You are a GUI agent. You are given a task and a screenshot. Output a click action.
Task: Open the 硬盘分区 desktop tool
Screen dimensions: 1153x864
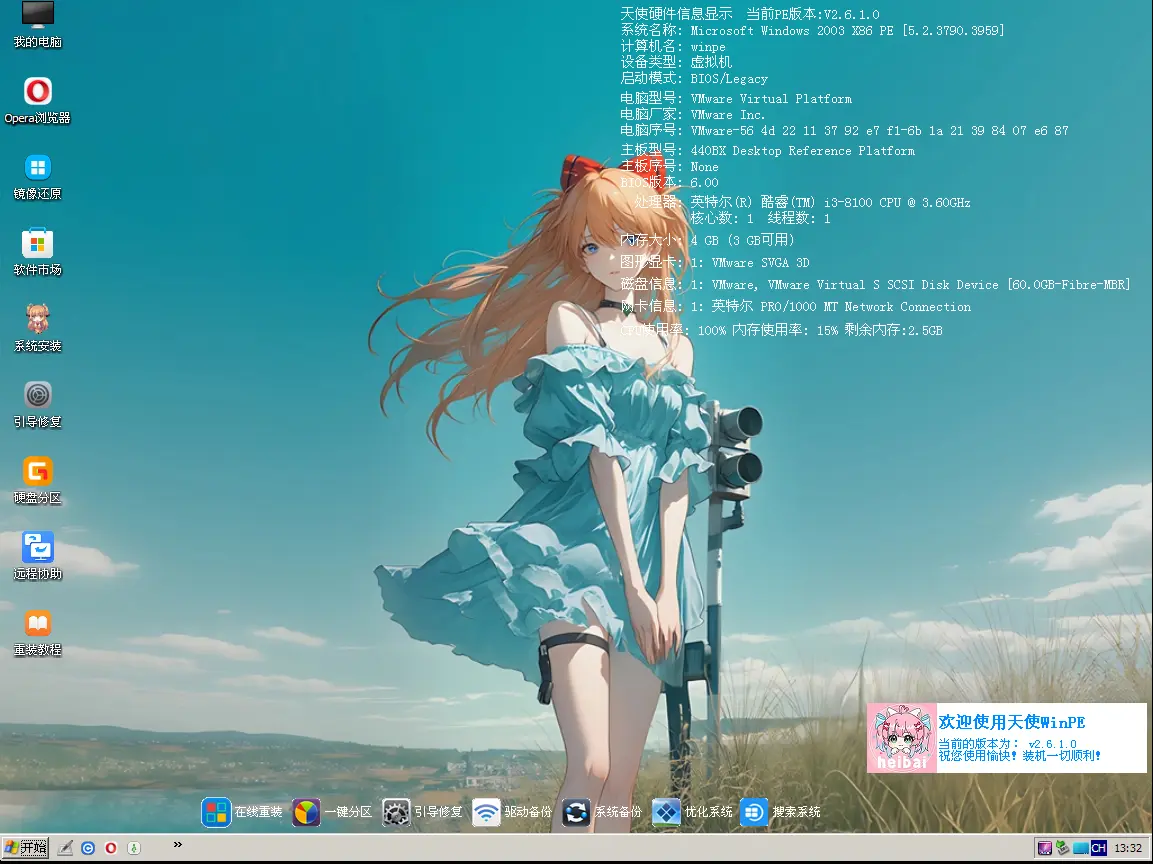point(38,472)
